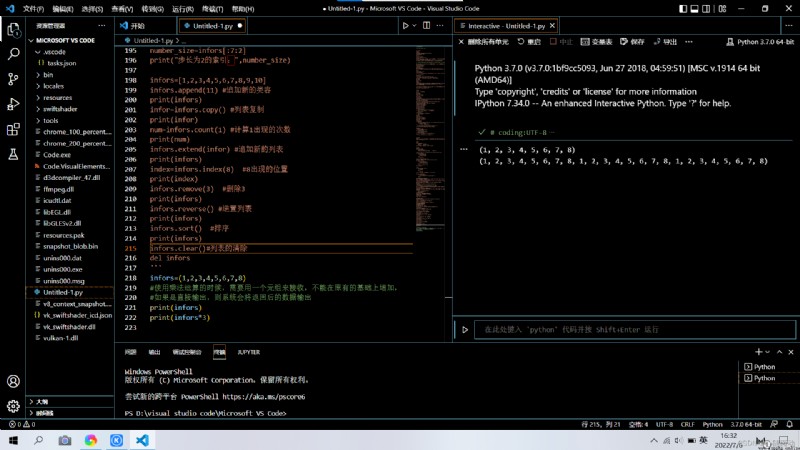Viewport: 800px width, 450px height.
Task: Expand the Timeline section in sidebar
Action: pos(70,413)
